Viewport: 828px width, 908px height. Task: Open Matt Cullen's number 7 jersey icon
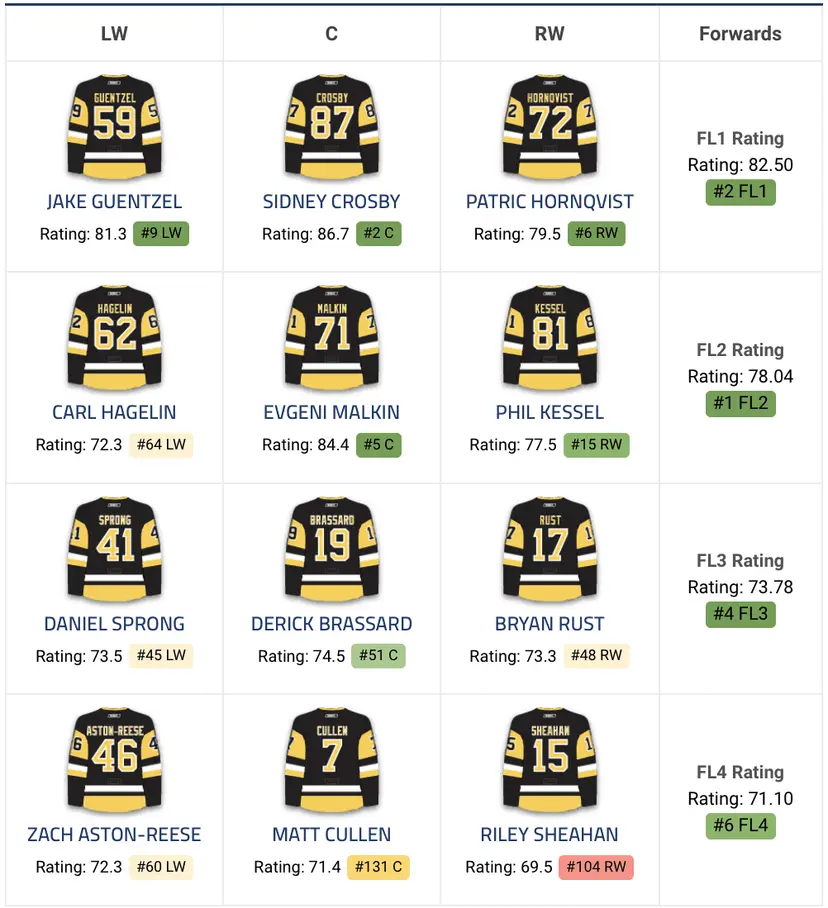click(331, 756)
